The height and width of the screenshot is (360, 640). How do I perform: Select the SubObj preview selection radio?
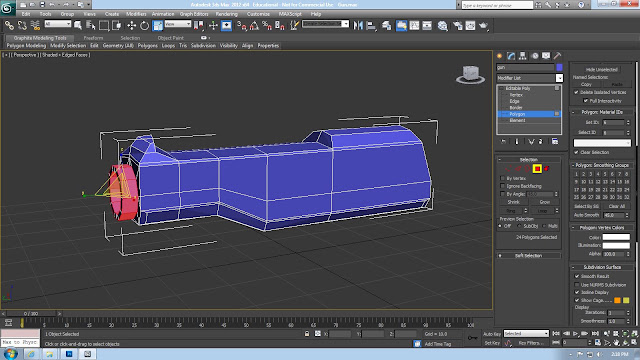(519, 226)
